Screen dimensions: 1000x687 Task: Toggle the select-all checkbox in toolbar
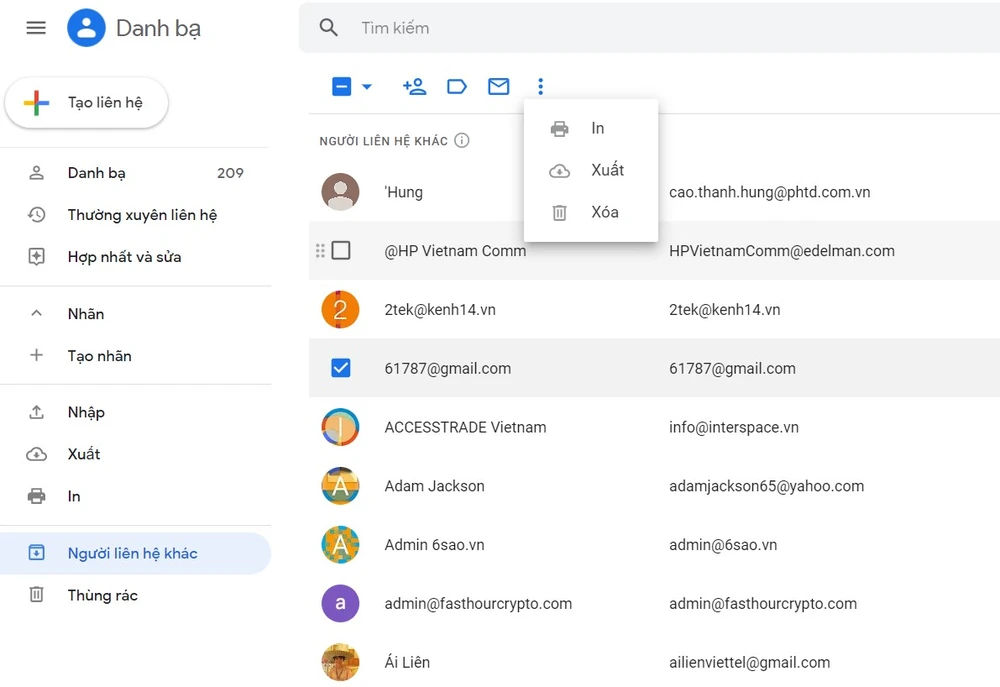[x=339, y=87]
